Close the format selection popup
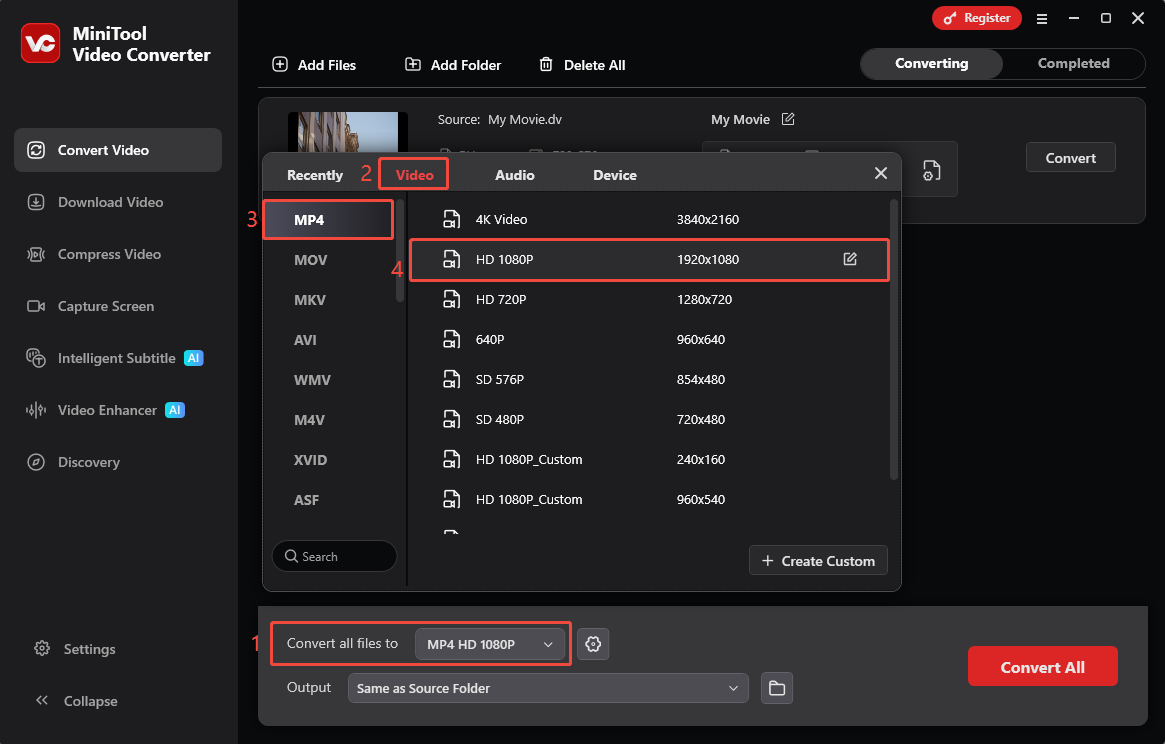The height and width of the screenshot is (744, 1165). tap(881, 173)
